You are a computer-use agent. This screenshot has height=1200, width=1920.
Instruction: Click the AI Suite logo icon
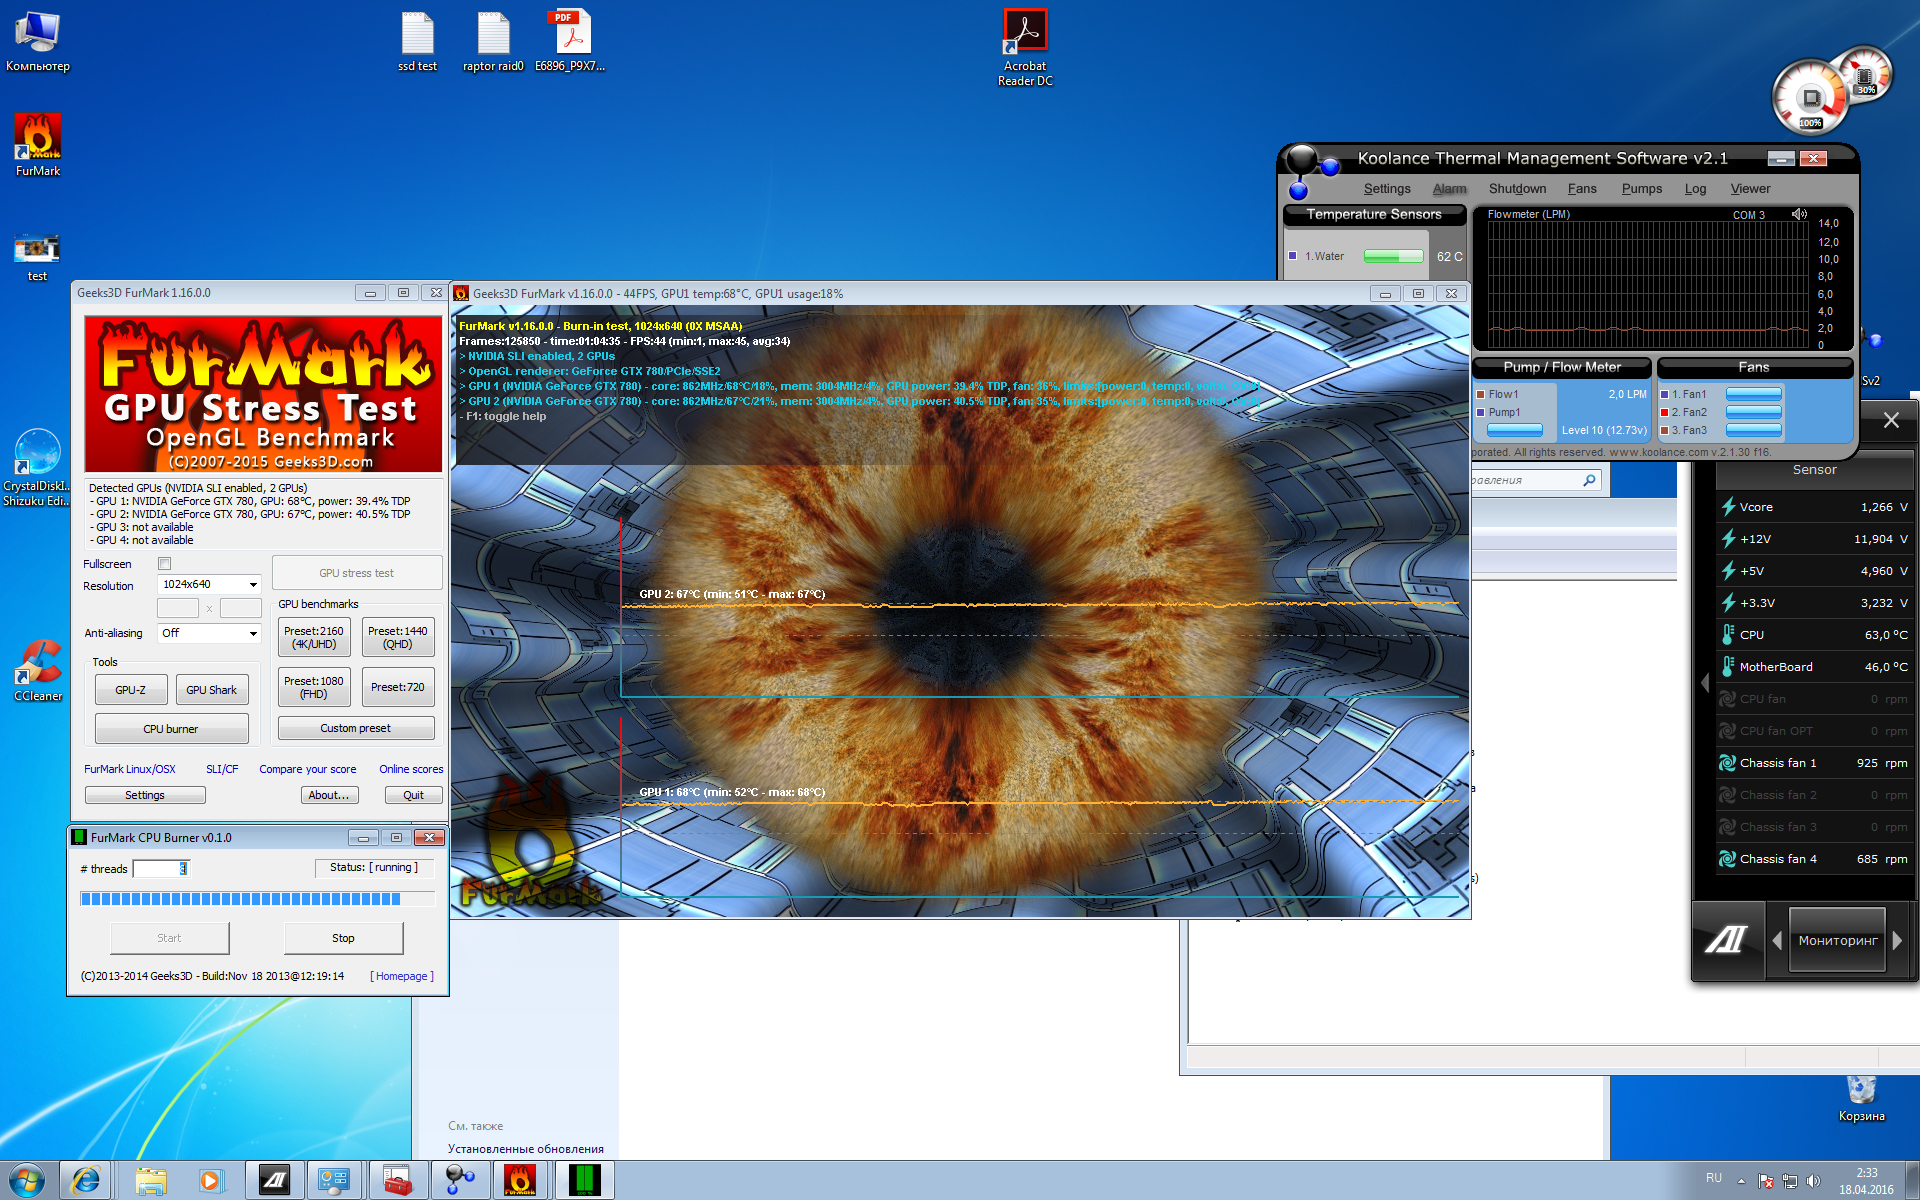coord(1725,940)
